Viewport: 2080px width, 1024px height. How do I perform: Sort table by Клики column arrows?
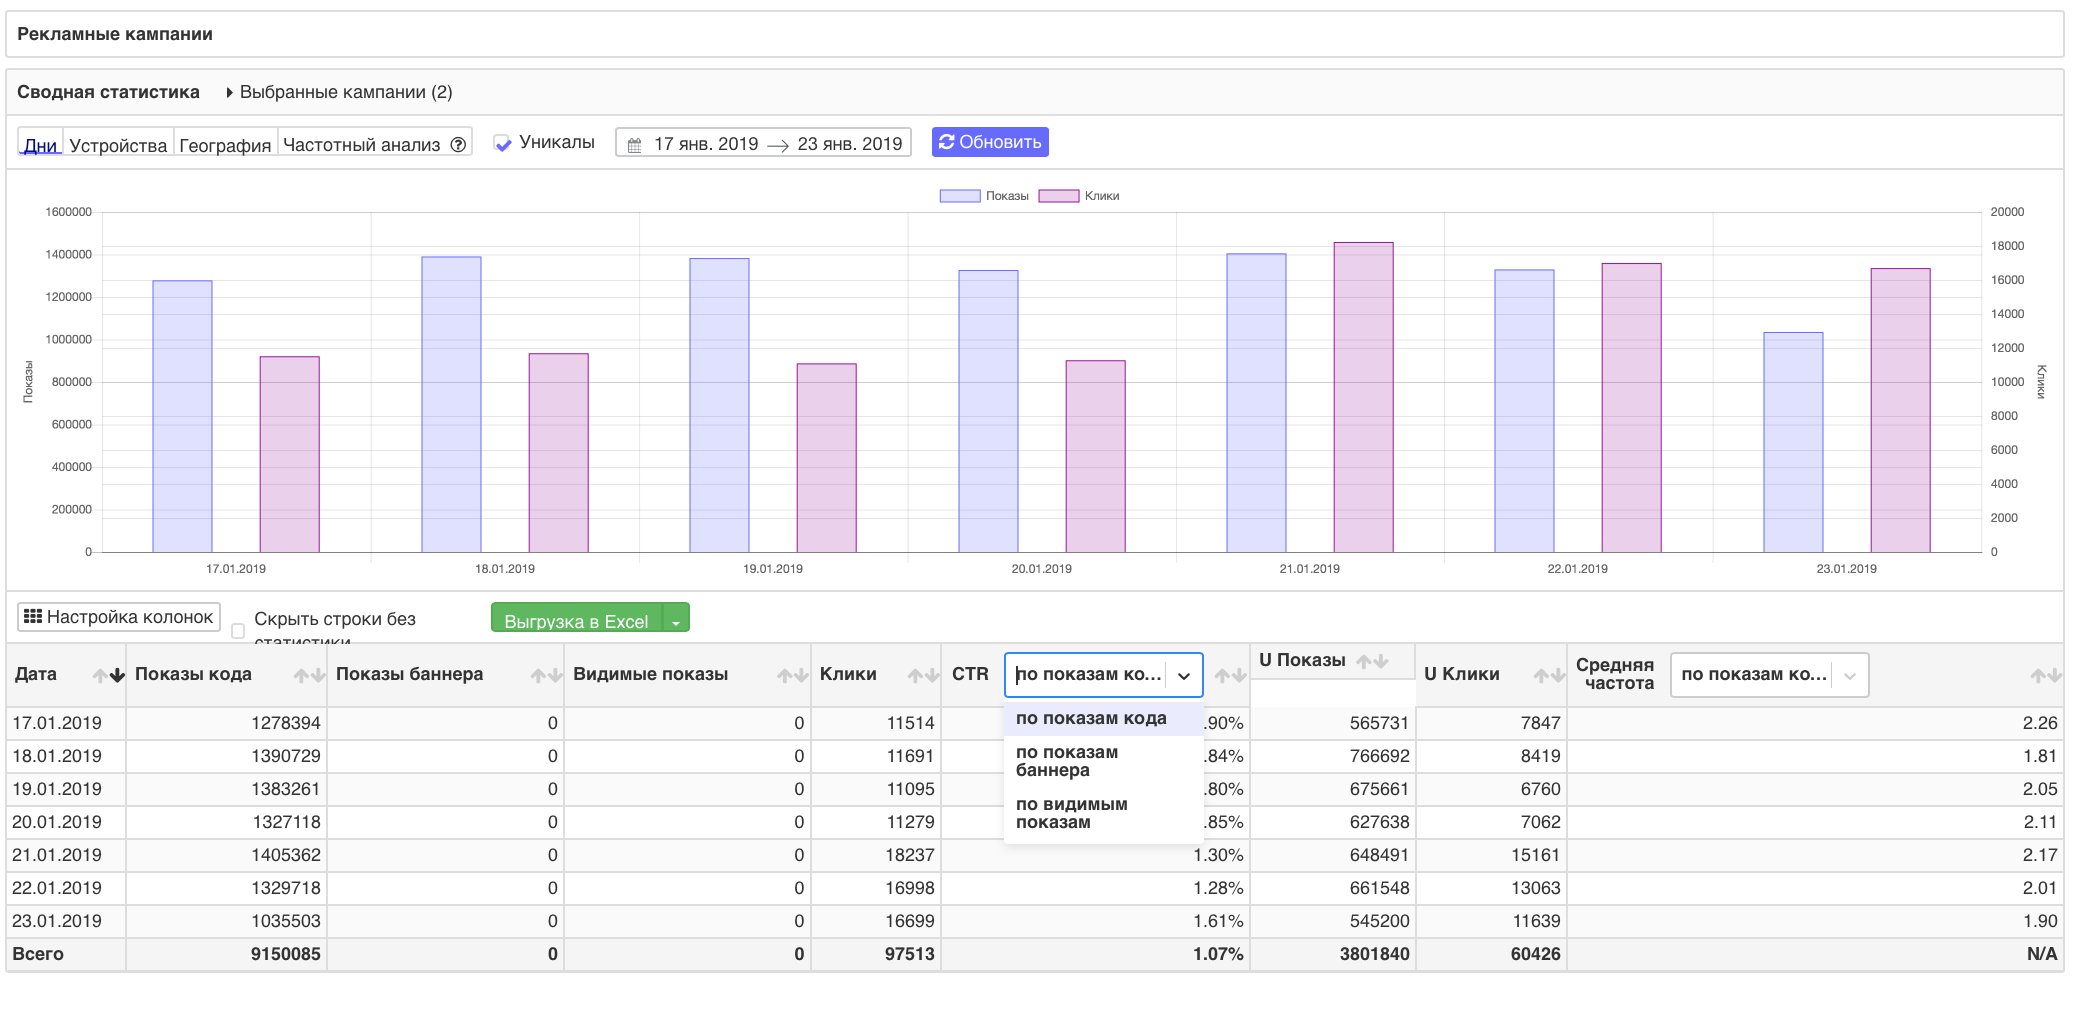click(x=923, y=675)
